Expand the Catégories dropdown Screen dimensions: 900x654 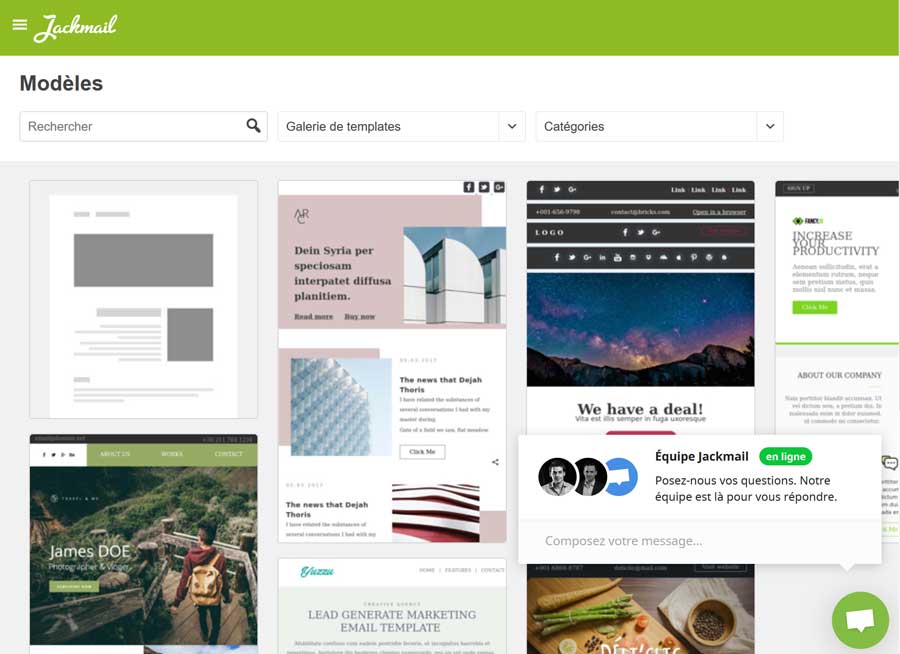point(659,126)
